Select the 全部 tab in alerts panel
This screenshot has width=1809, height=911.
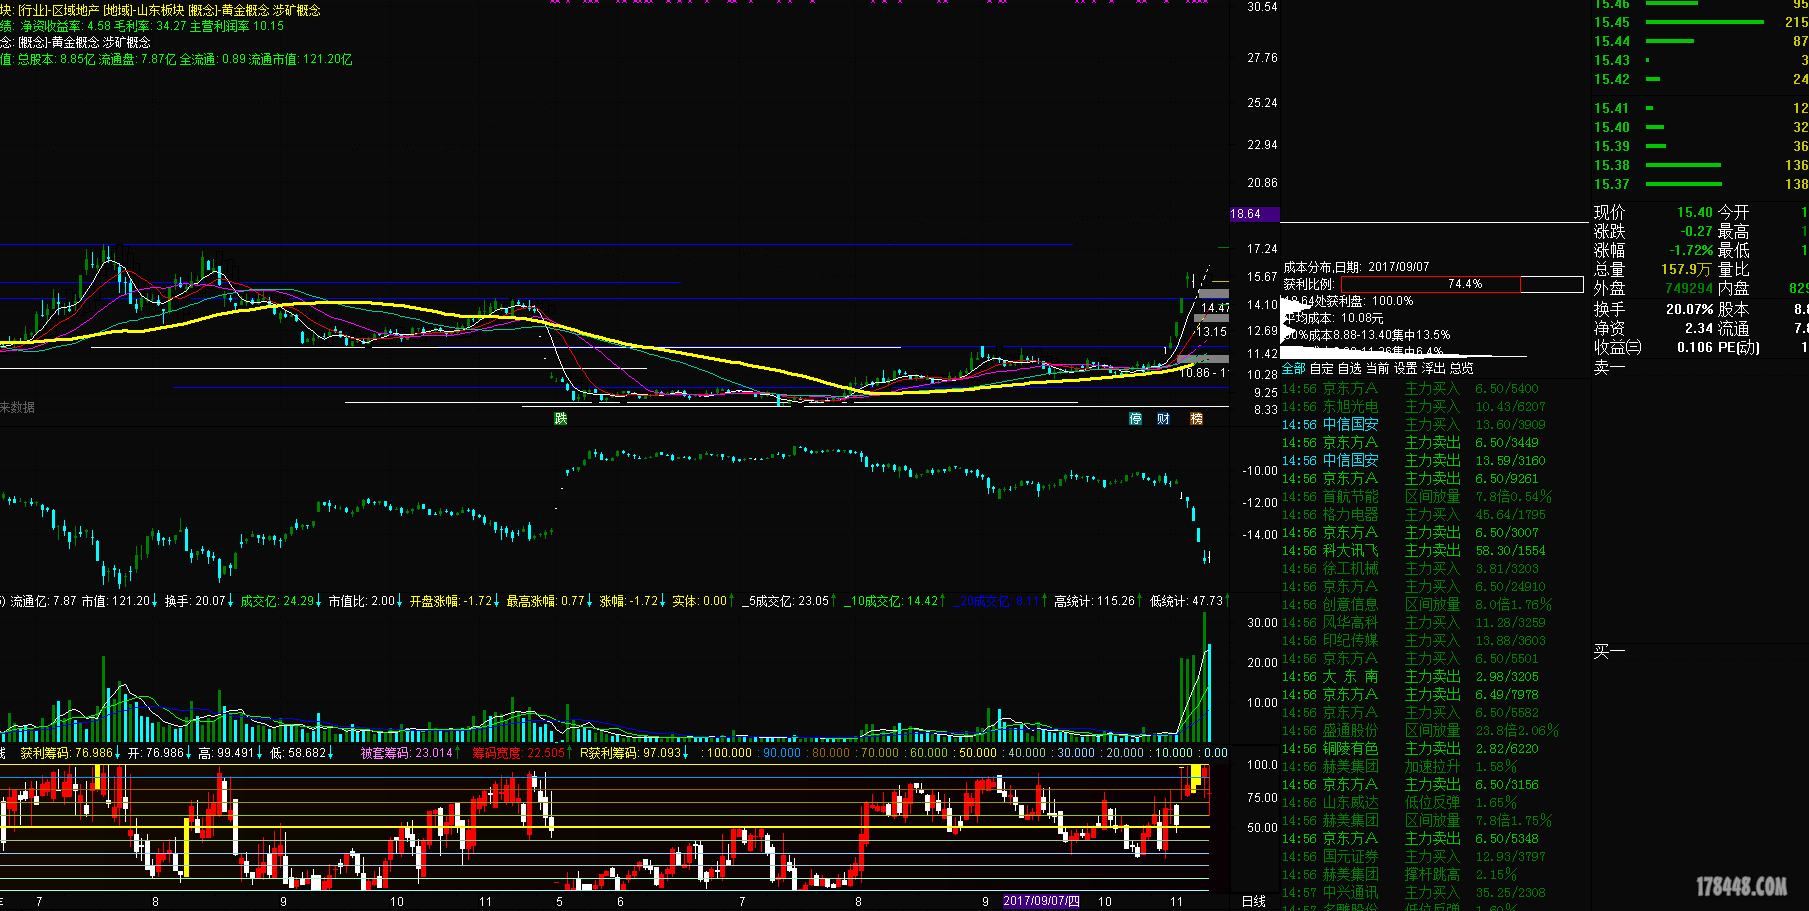coord(1294,369)
